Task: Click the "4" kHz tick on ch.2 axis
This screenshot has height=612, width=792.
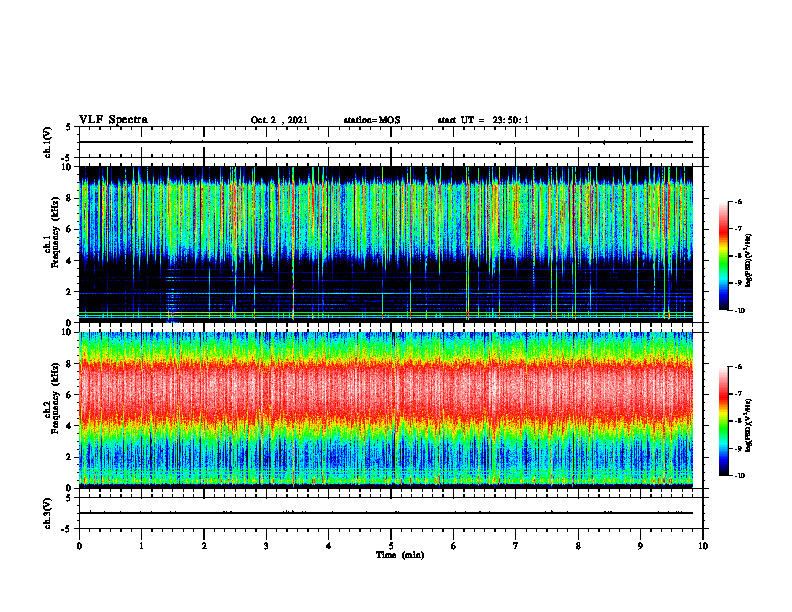Action: tap(69, 427)
